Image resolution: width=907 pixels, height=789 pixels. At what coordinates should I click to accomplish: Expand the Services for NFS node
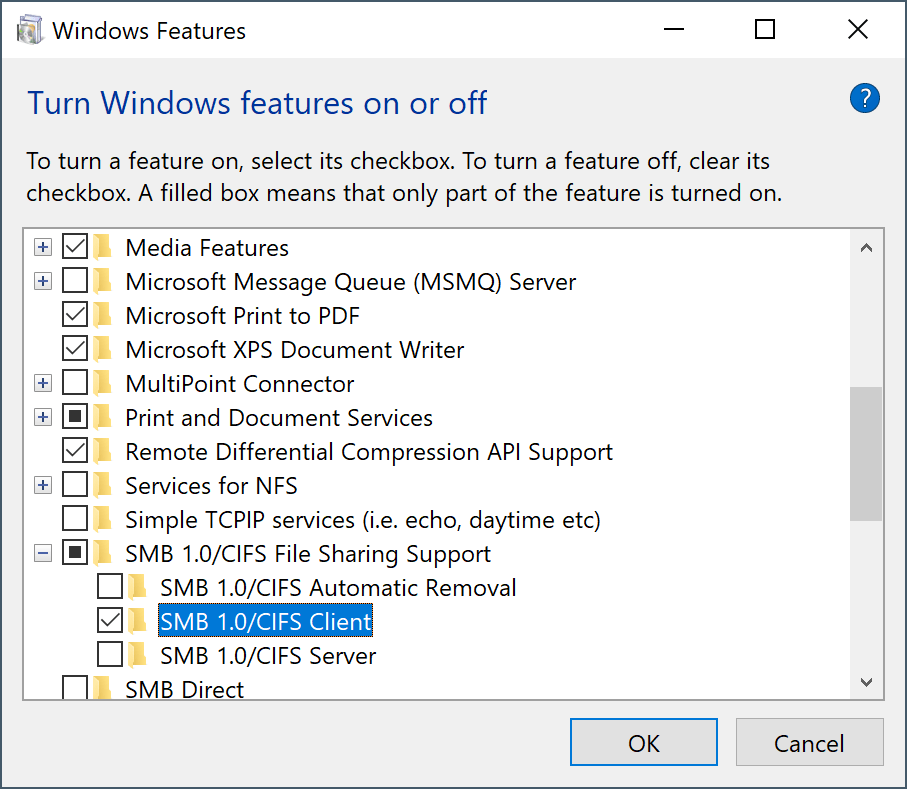(x=42, y=485)
